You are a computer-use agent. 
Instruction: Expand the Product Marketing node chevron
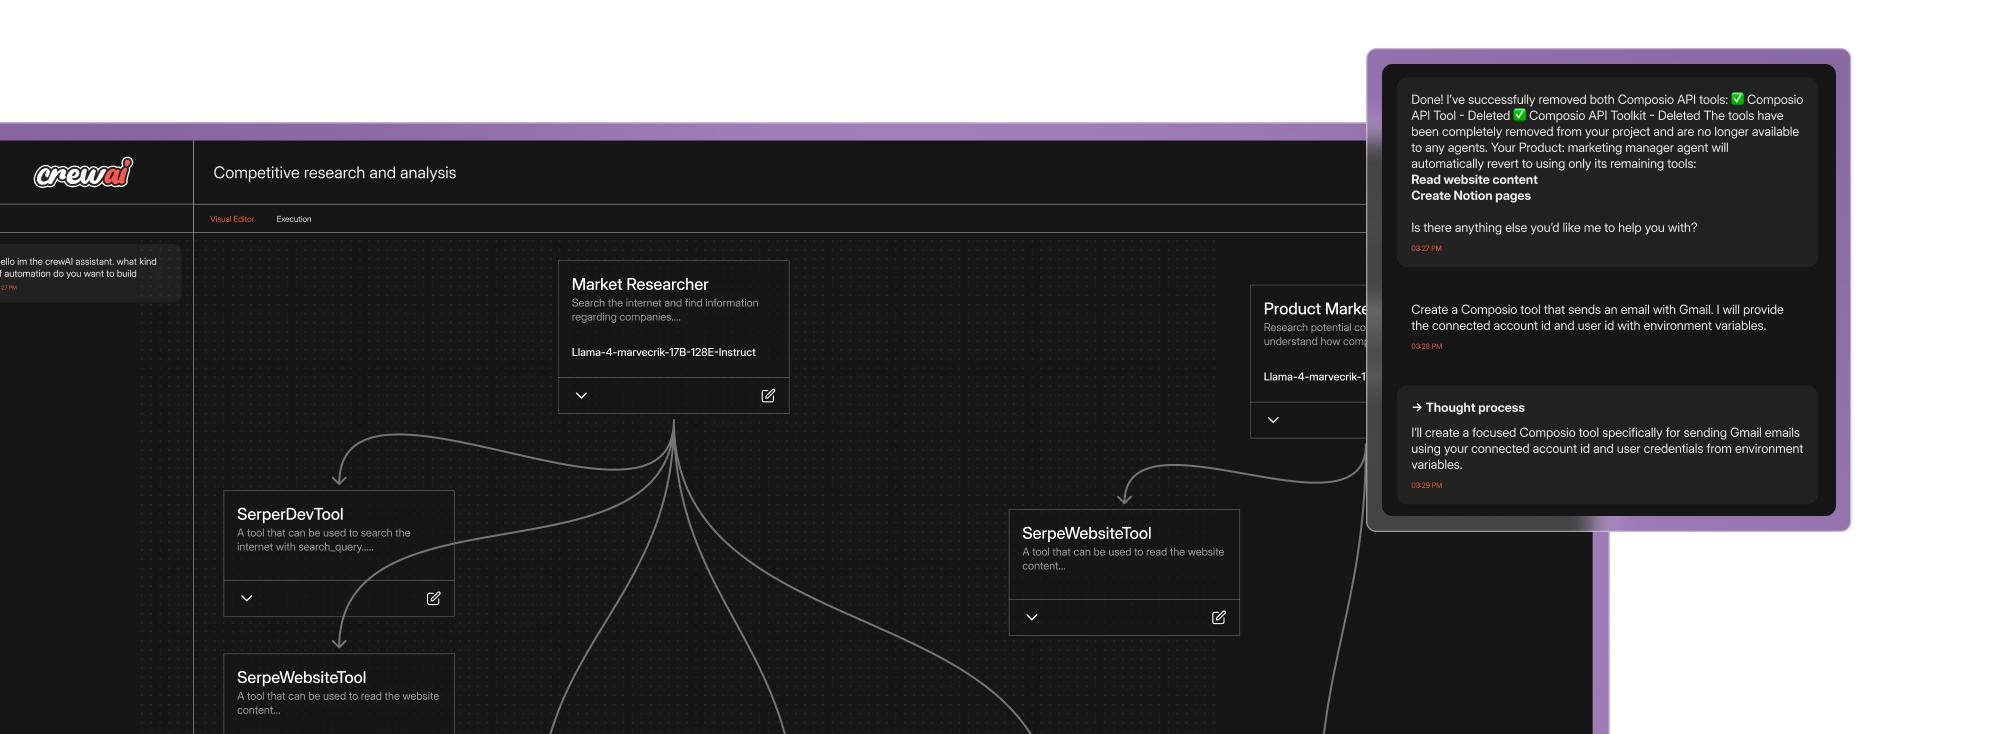click(1273, 420)
